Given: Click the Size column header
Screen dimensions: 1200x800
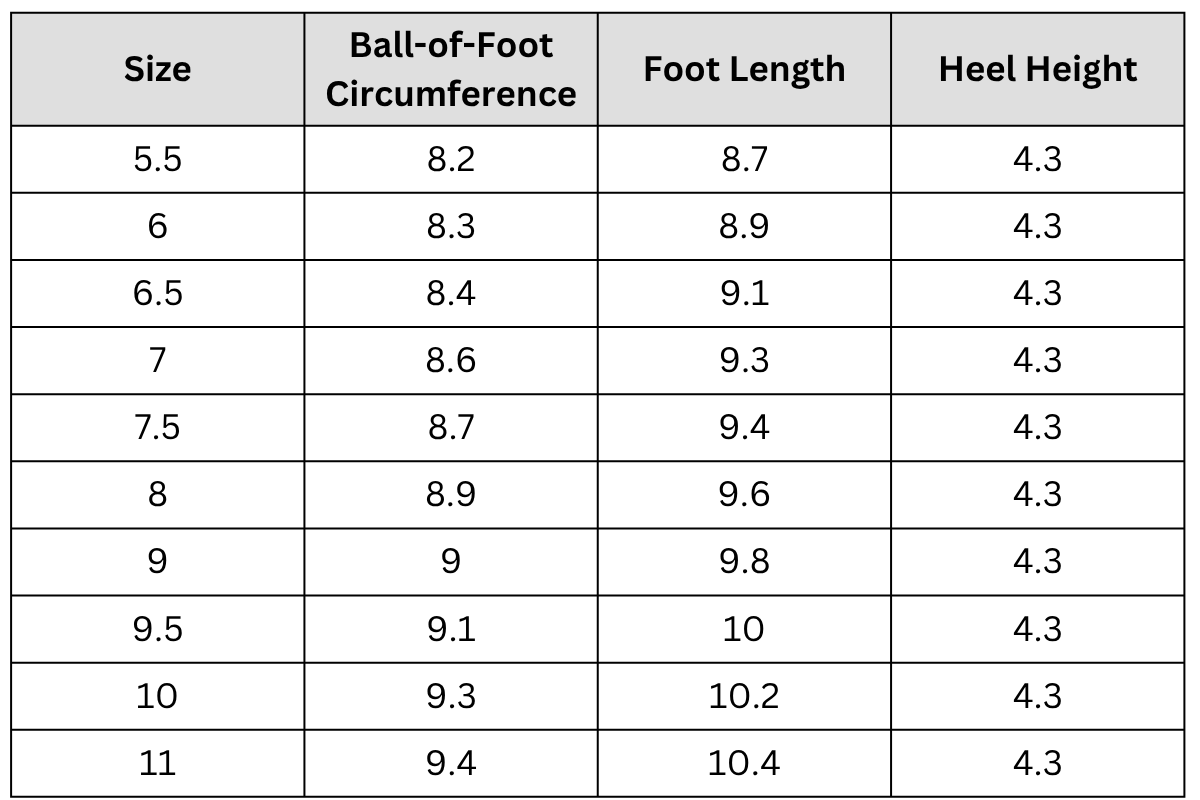Looking at the screenshot, I should (x=157, y=69).
